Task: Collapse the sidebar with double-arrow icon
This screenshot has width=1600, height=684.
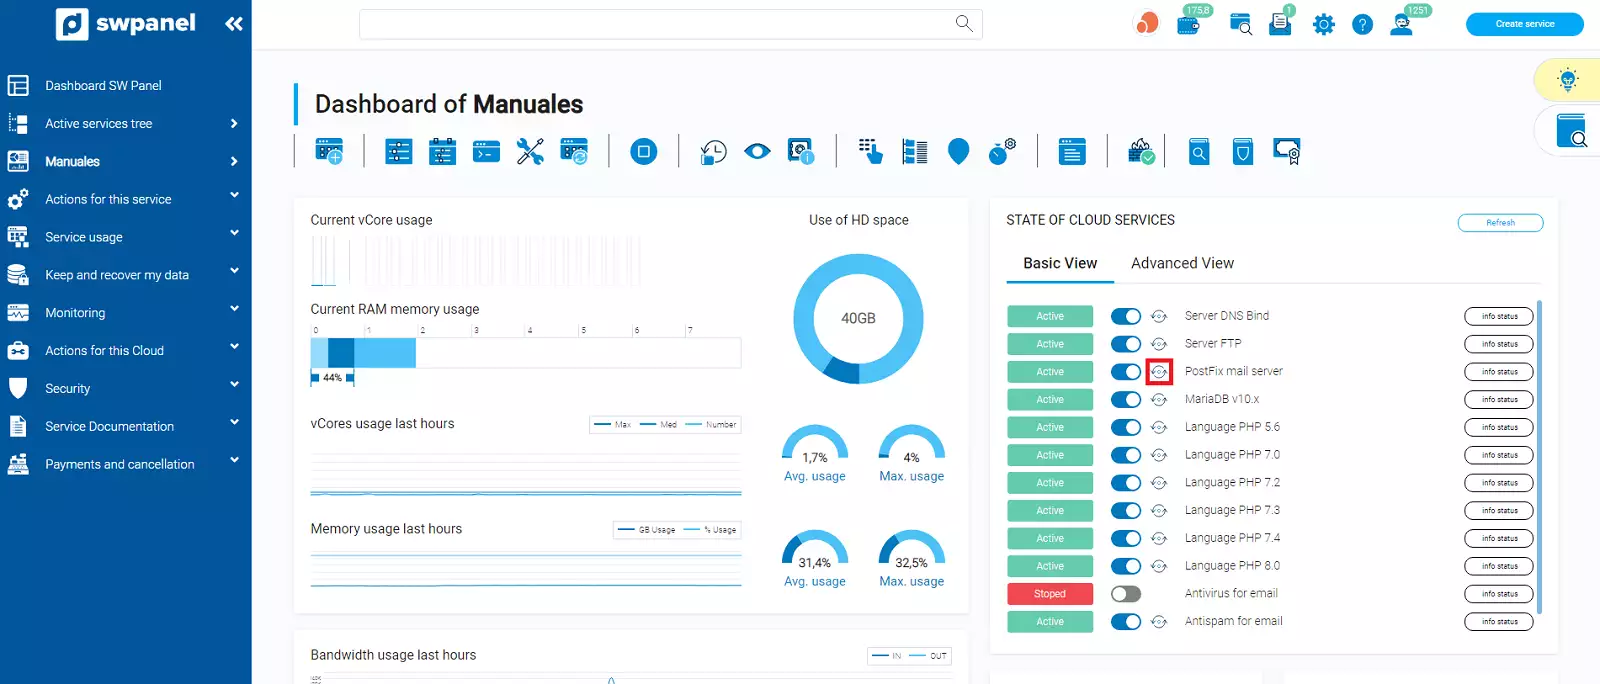Action: pyautogui.click(x=234, y=23)
